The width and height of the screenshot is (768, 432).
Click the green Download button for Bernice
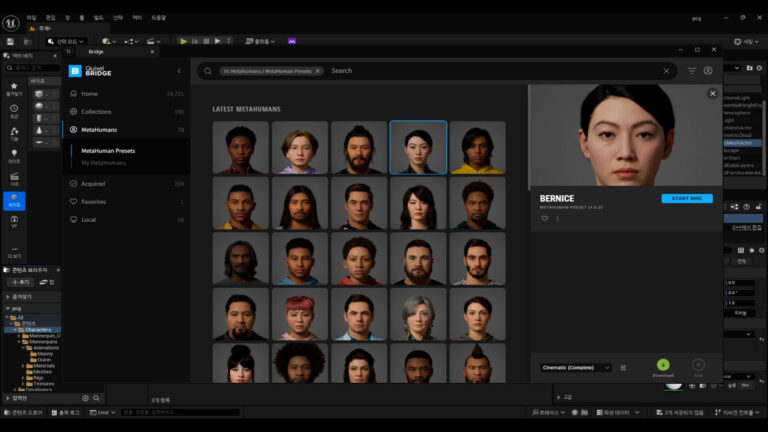[x=662, y=366]
